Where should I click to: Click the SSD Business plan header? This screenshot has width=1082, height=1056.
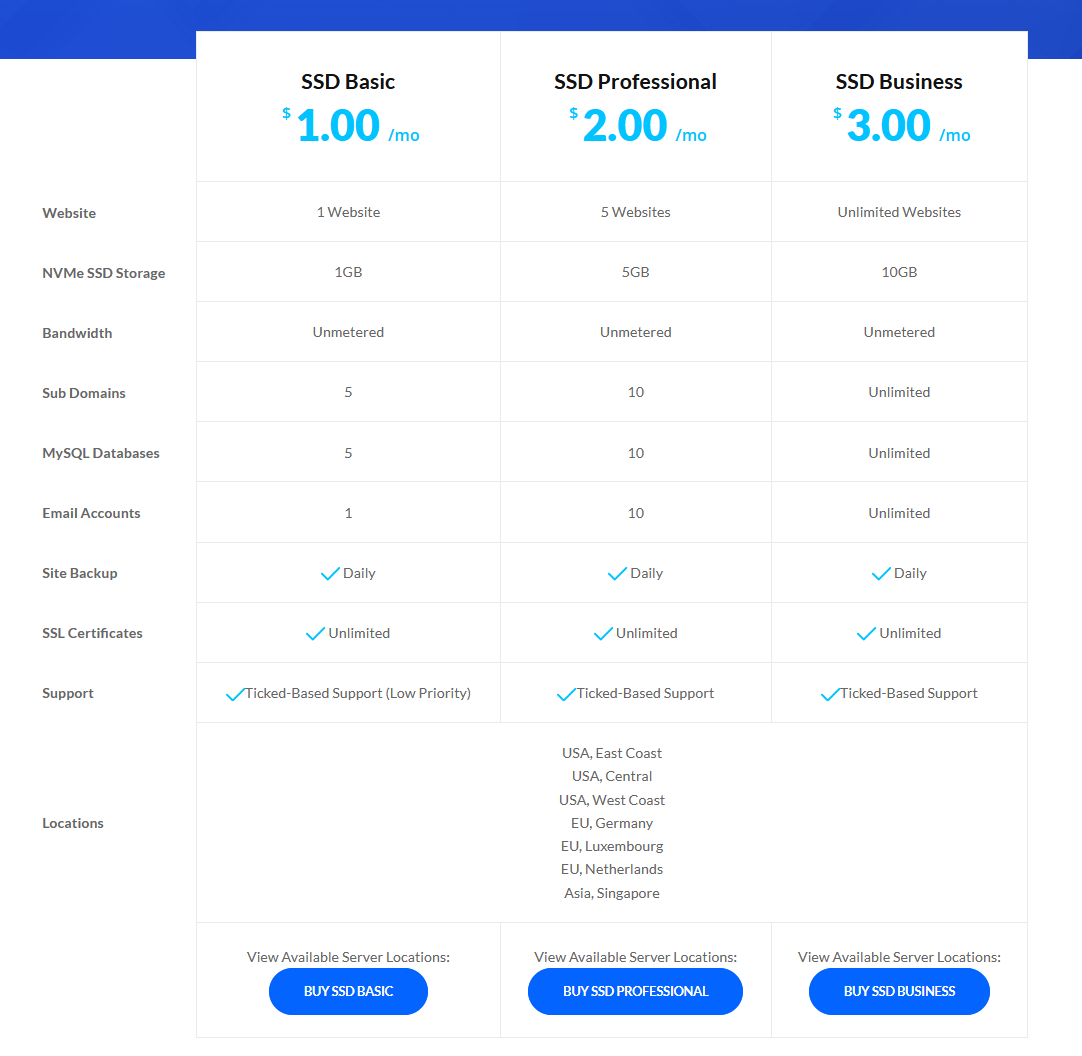[x=898, y=81]
